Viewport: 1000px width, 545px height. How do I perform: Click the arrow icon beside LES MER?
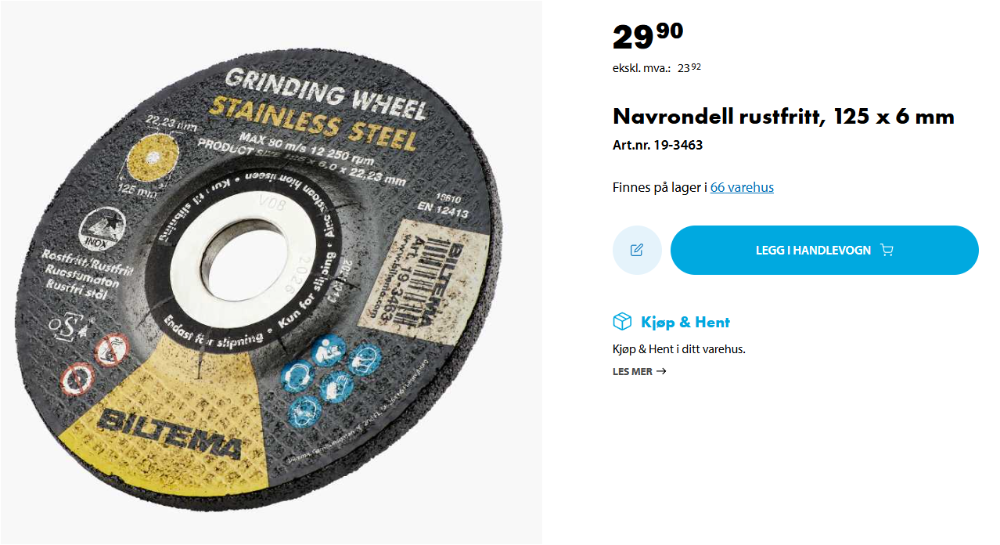[x=661, y=371]
